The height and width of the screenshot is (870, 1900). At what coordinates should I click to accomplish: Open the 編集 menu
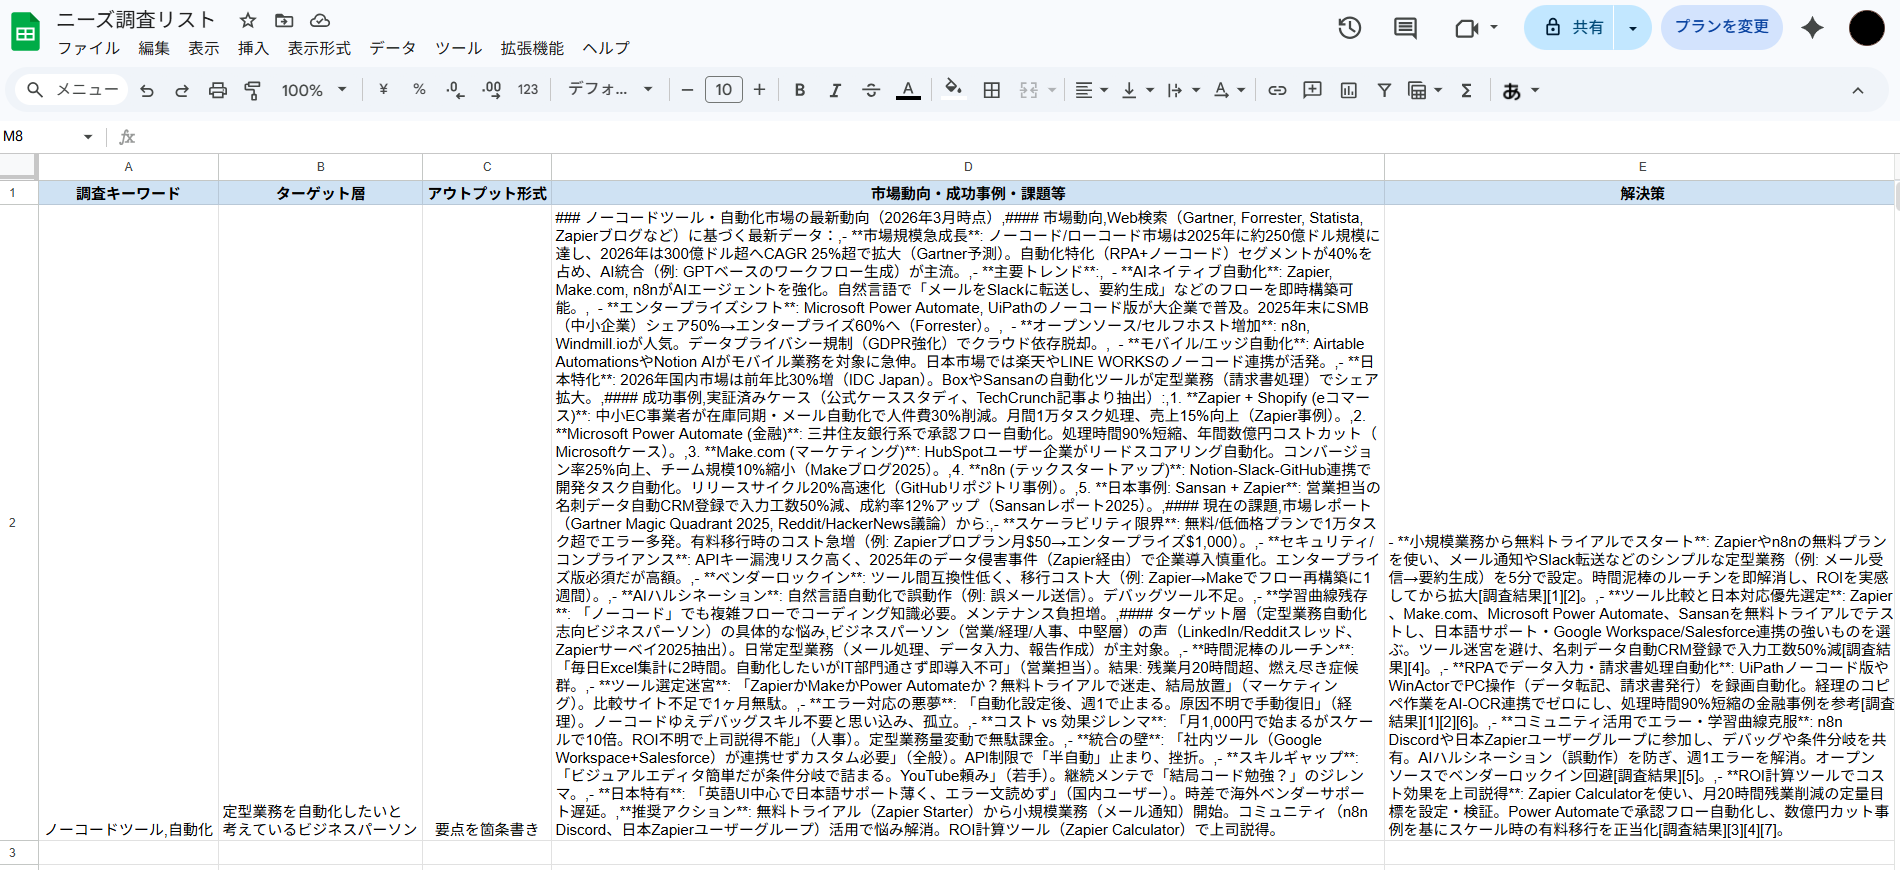click(154, 48)
